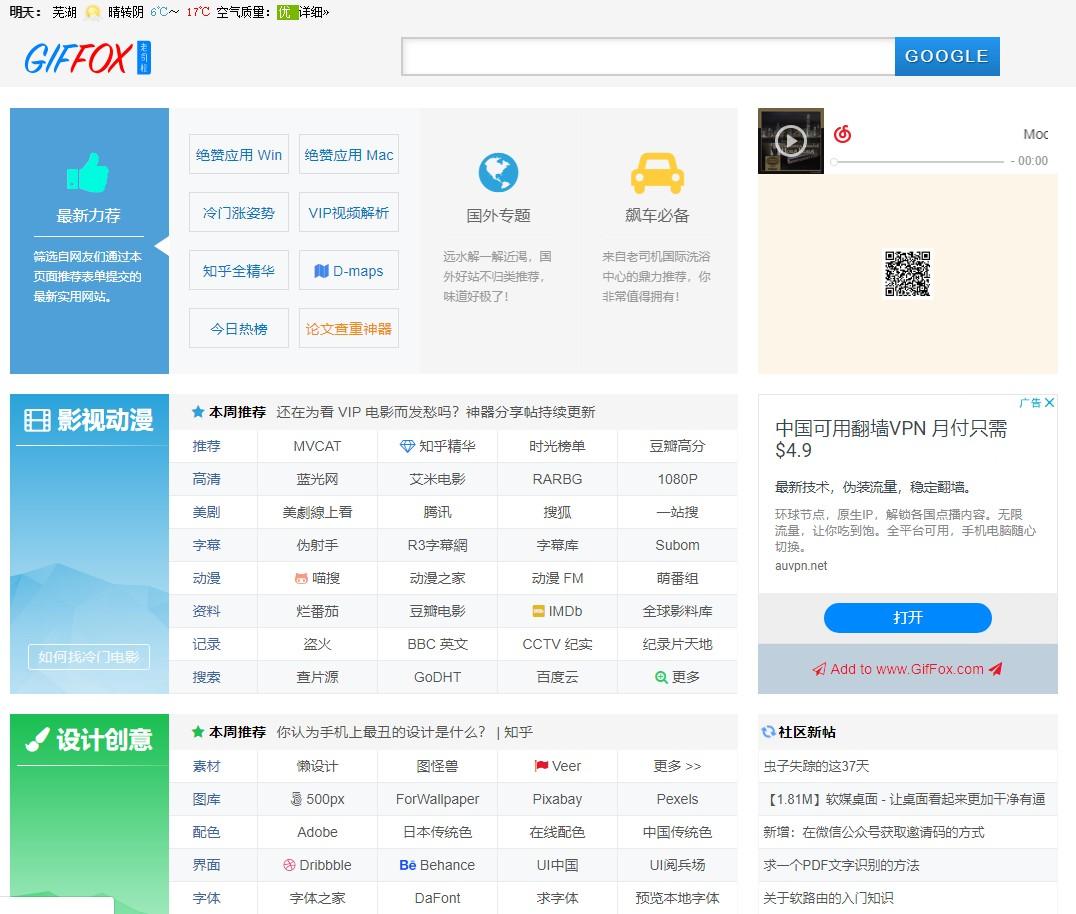Click the thumbs-up 最新力荐 icon
Screen dimensions: 1076x914
coord(88,173)
